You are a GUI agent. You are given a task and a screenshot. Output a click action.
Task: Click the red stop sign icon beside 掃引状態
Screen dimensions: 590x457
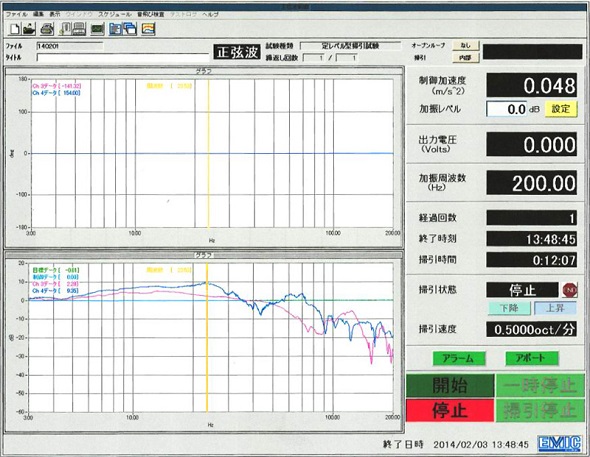[x=570, y=290]
